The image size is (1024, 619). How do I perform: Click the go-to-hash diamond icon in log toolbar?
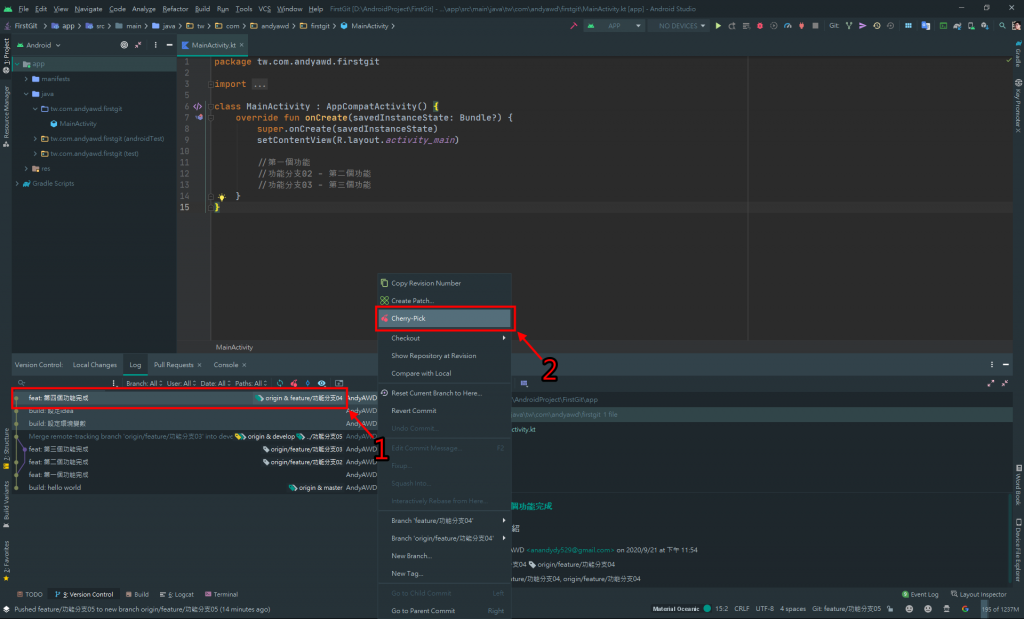(308, 383)
